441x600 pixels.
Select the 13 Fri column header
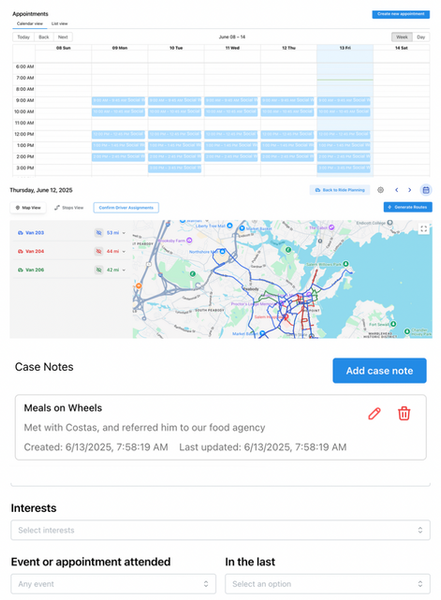click(x=345, y=48)
